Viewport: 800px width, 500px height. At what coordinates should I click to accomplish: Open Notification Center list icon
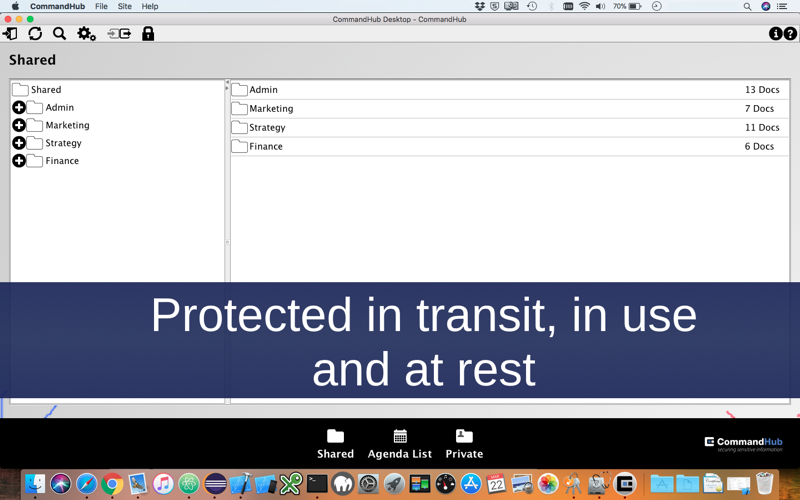(782, 6)
